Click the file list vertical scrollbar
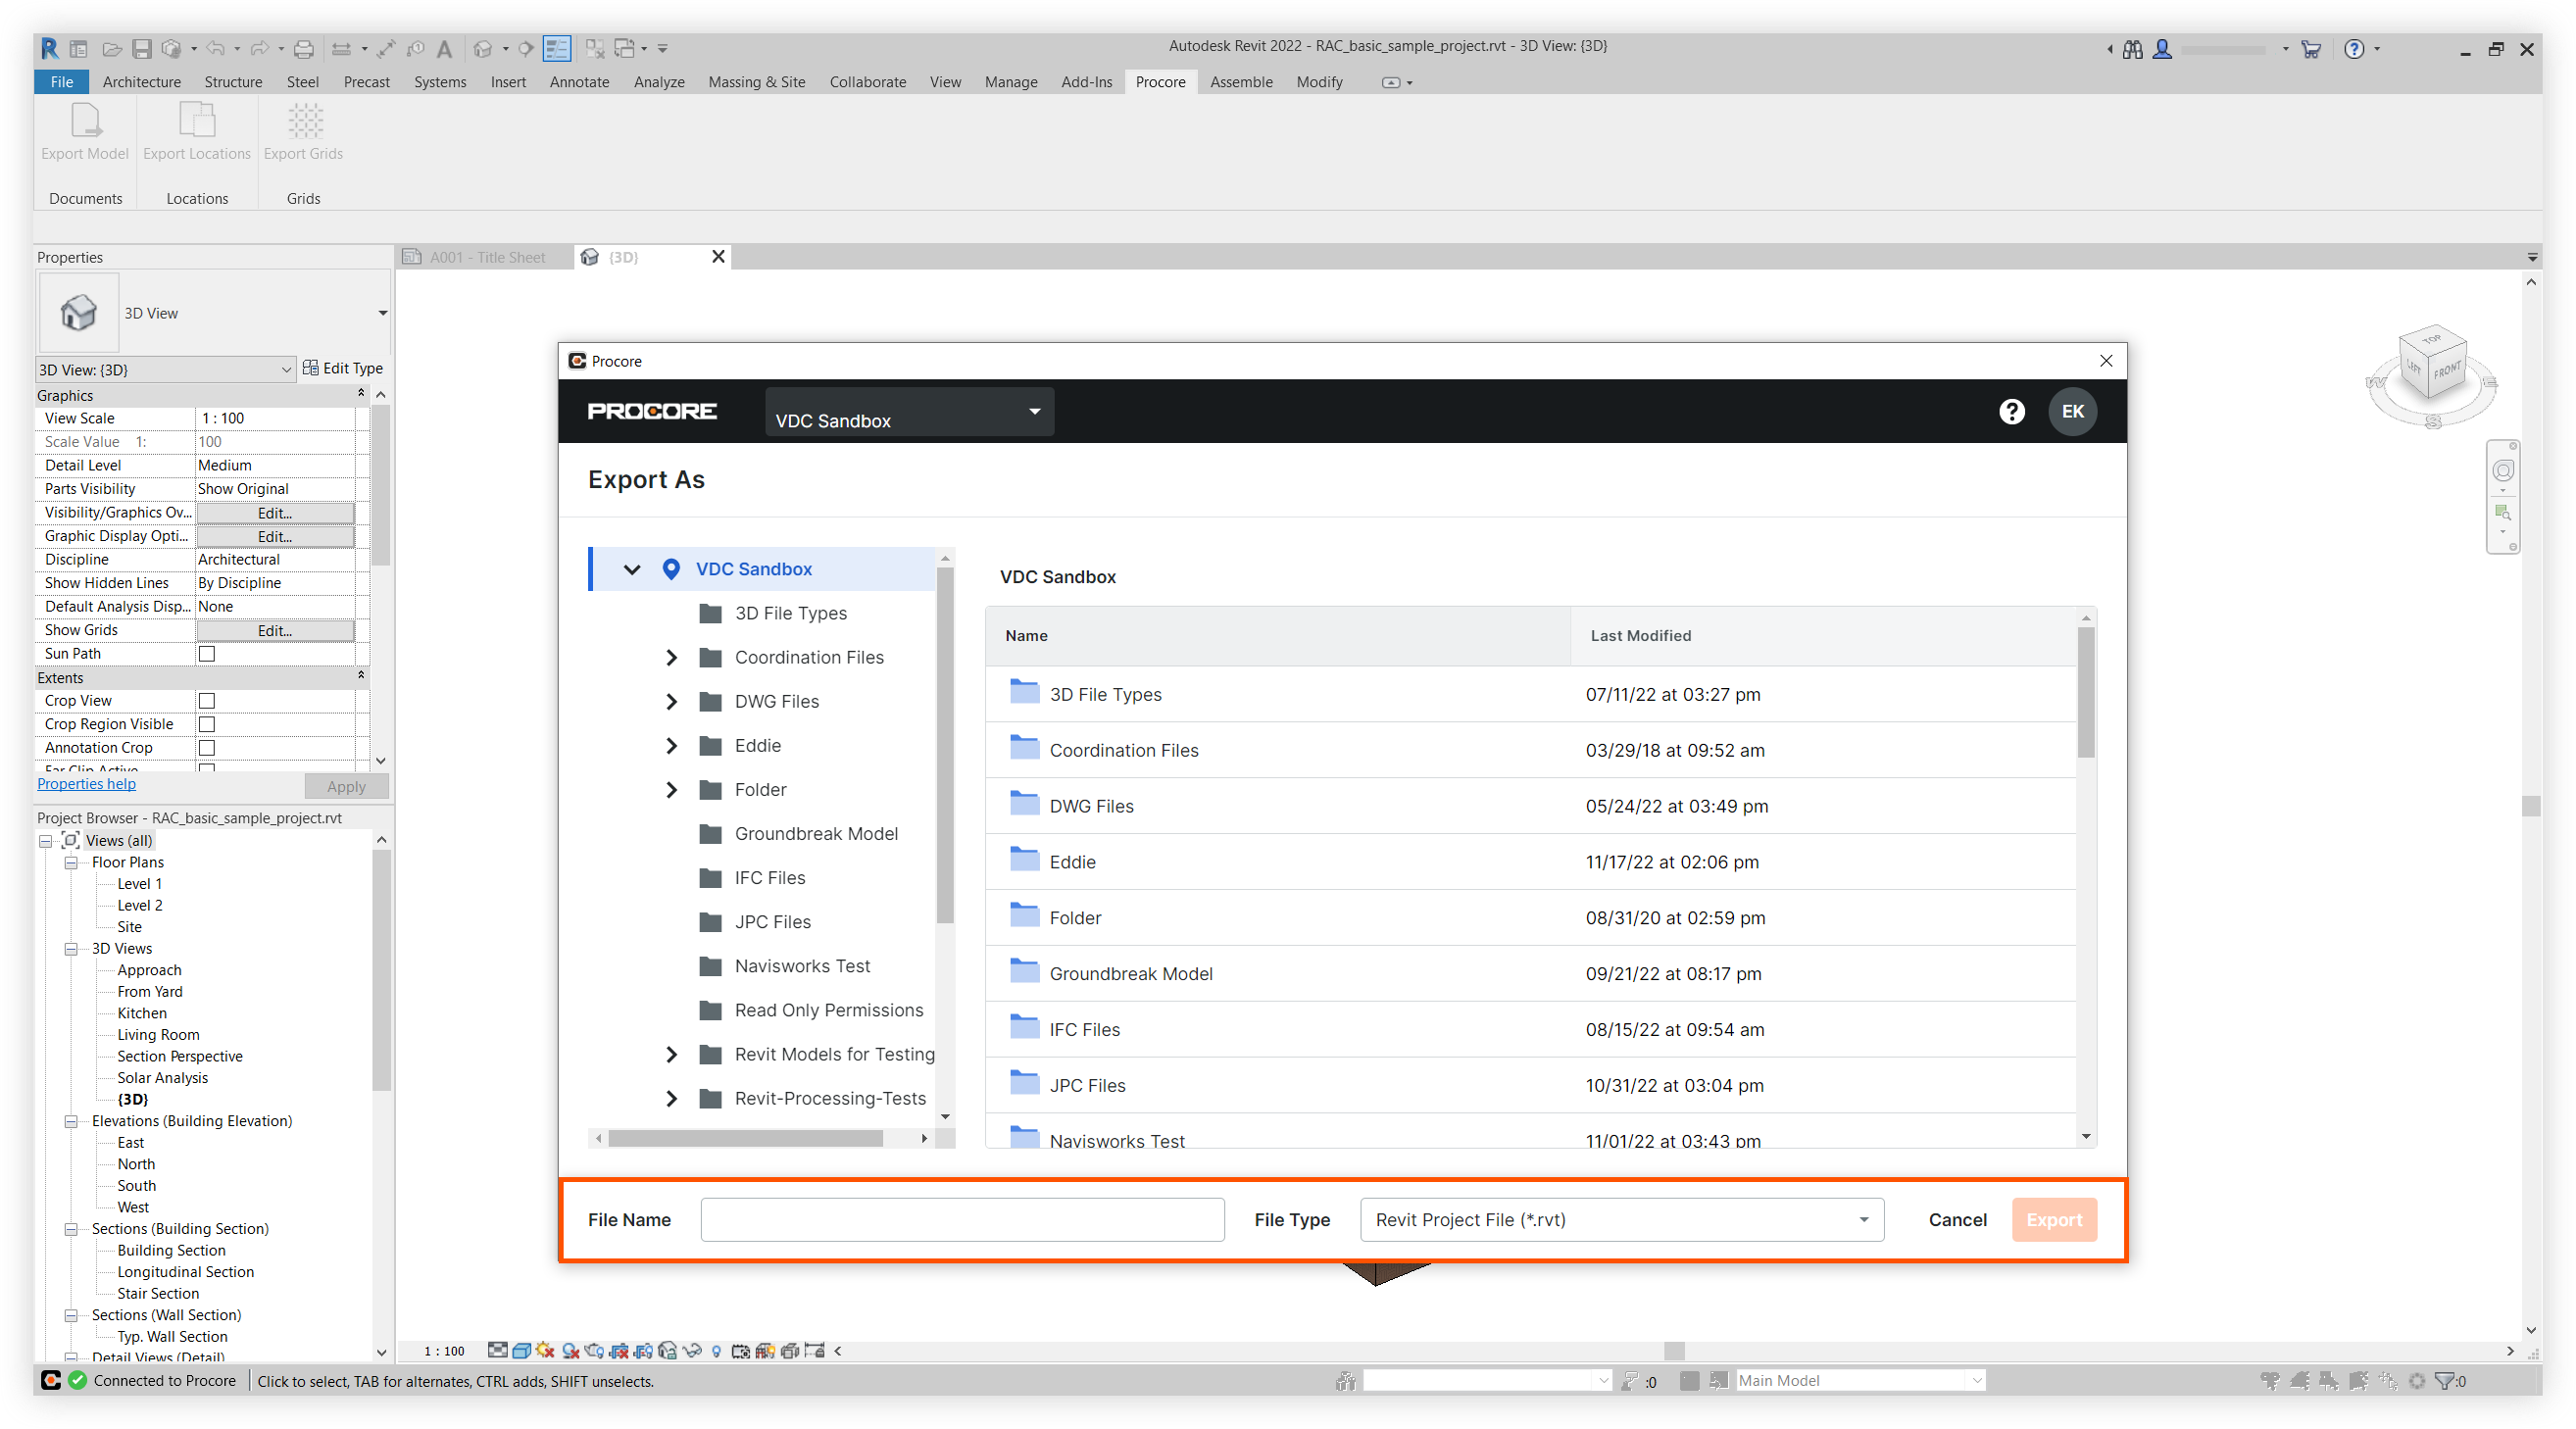The height and width of the screenshot is (1429, 2576). 2085,693
